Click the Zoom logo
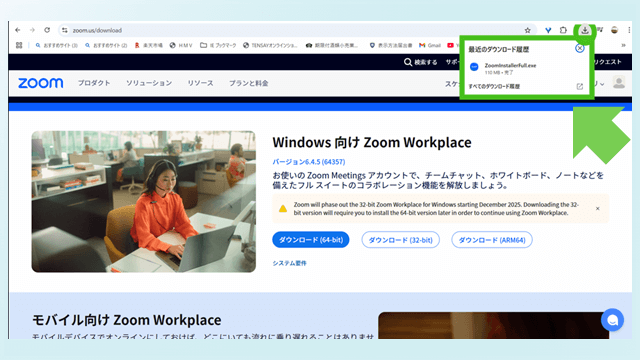640x360 pixels. (40, 83)
